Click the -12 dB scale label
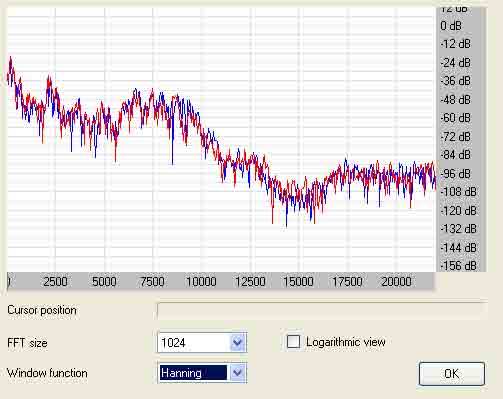Image resolution: width=503 pixels, height=399 pixels. click(x=455, y=44)
